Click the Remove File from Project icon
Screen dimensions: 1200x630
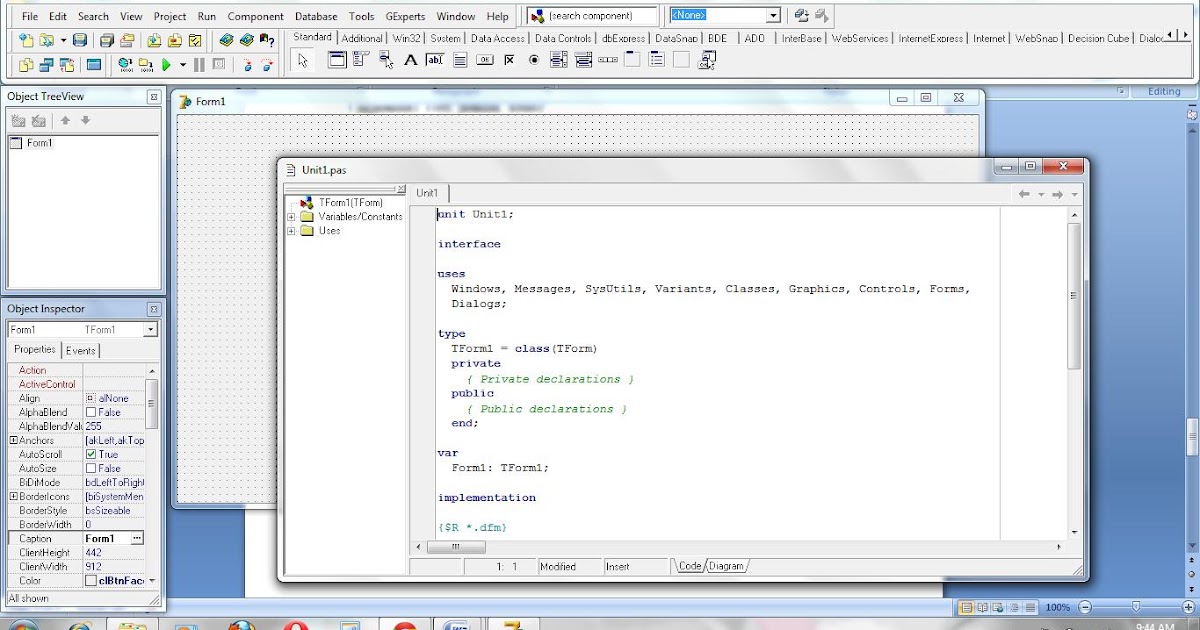(x=175, y=40)
